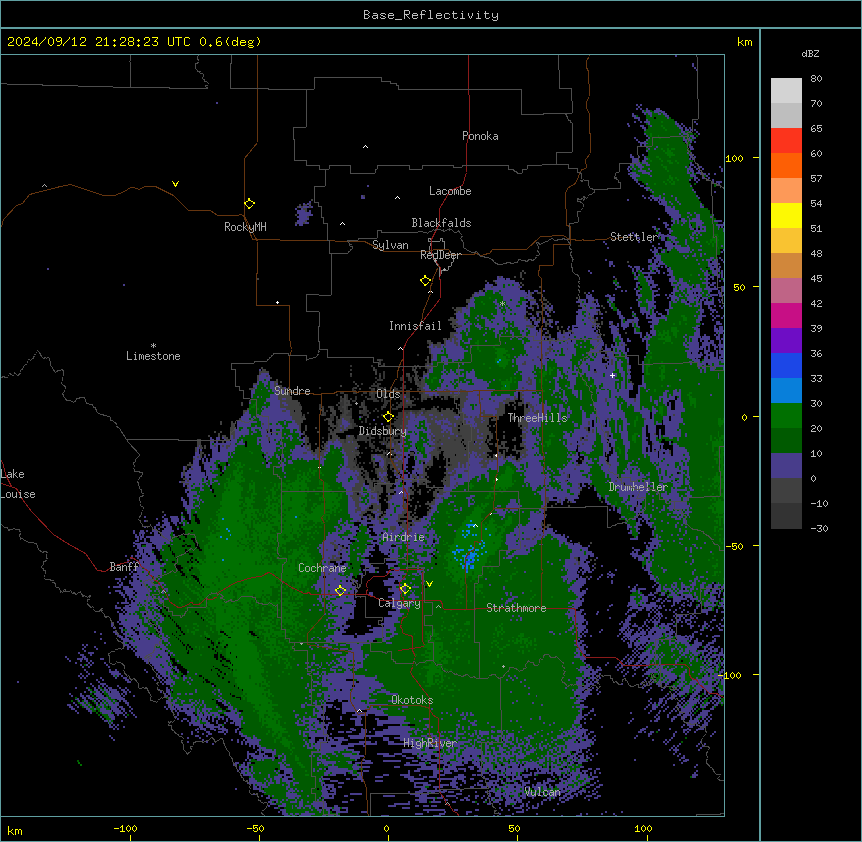The image size is (862, 842).
Task: Click the asterisk marker above Limestone
Action: tap(153, 346)
